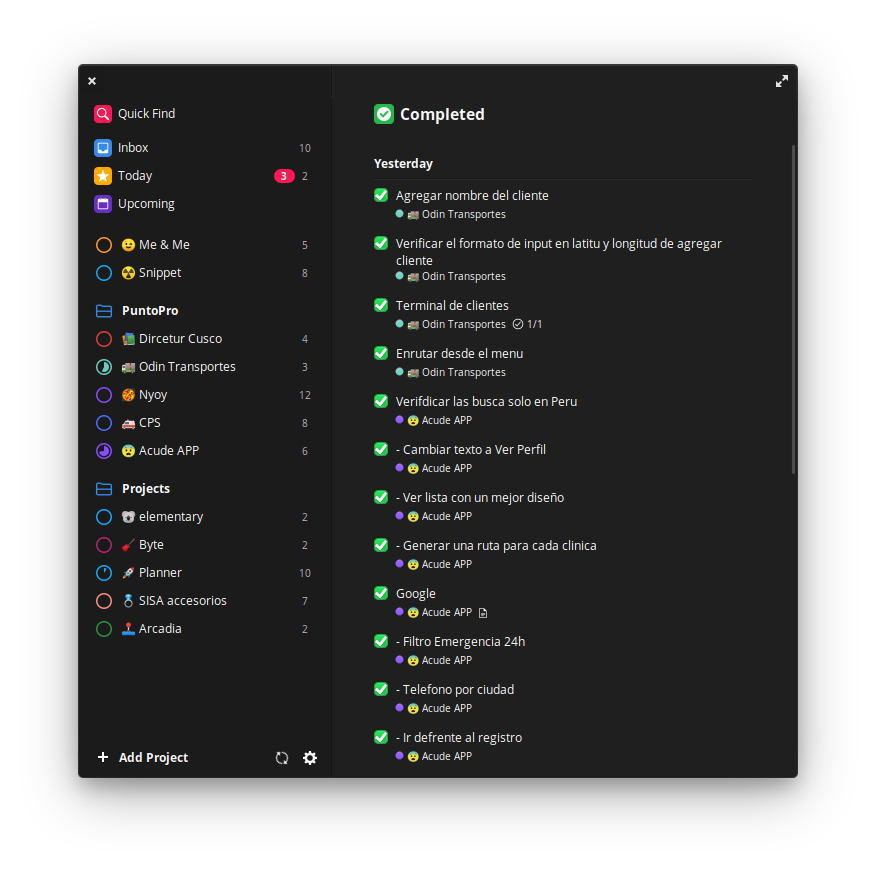Click the note icon on Google task

pos(483,613)
